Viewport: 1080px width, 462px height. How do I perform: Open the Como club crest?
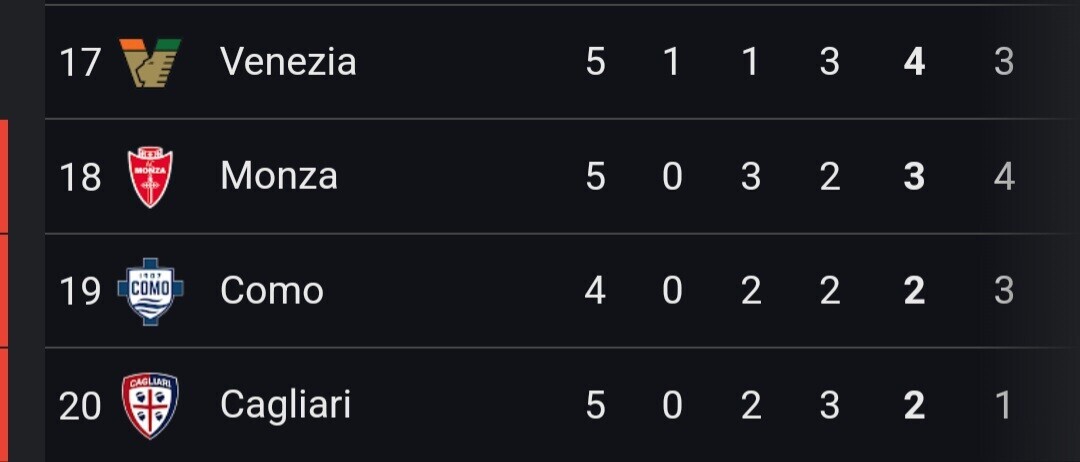coord(150,291)
